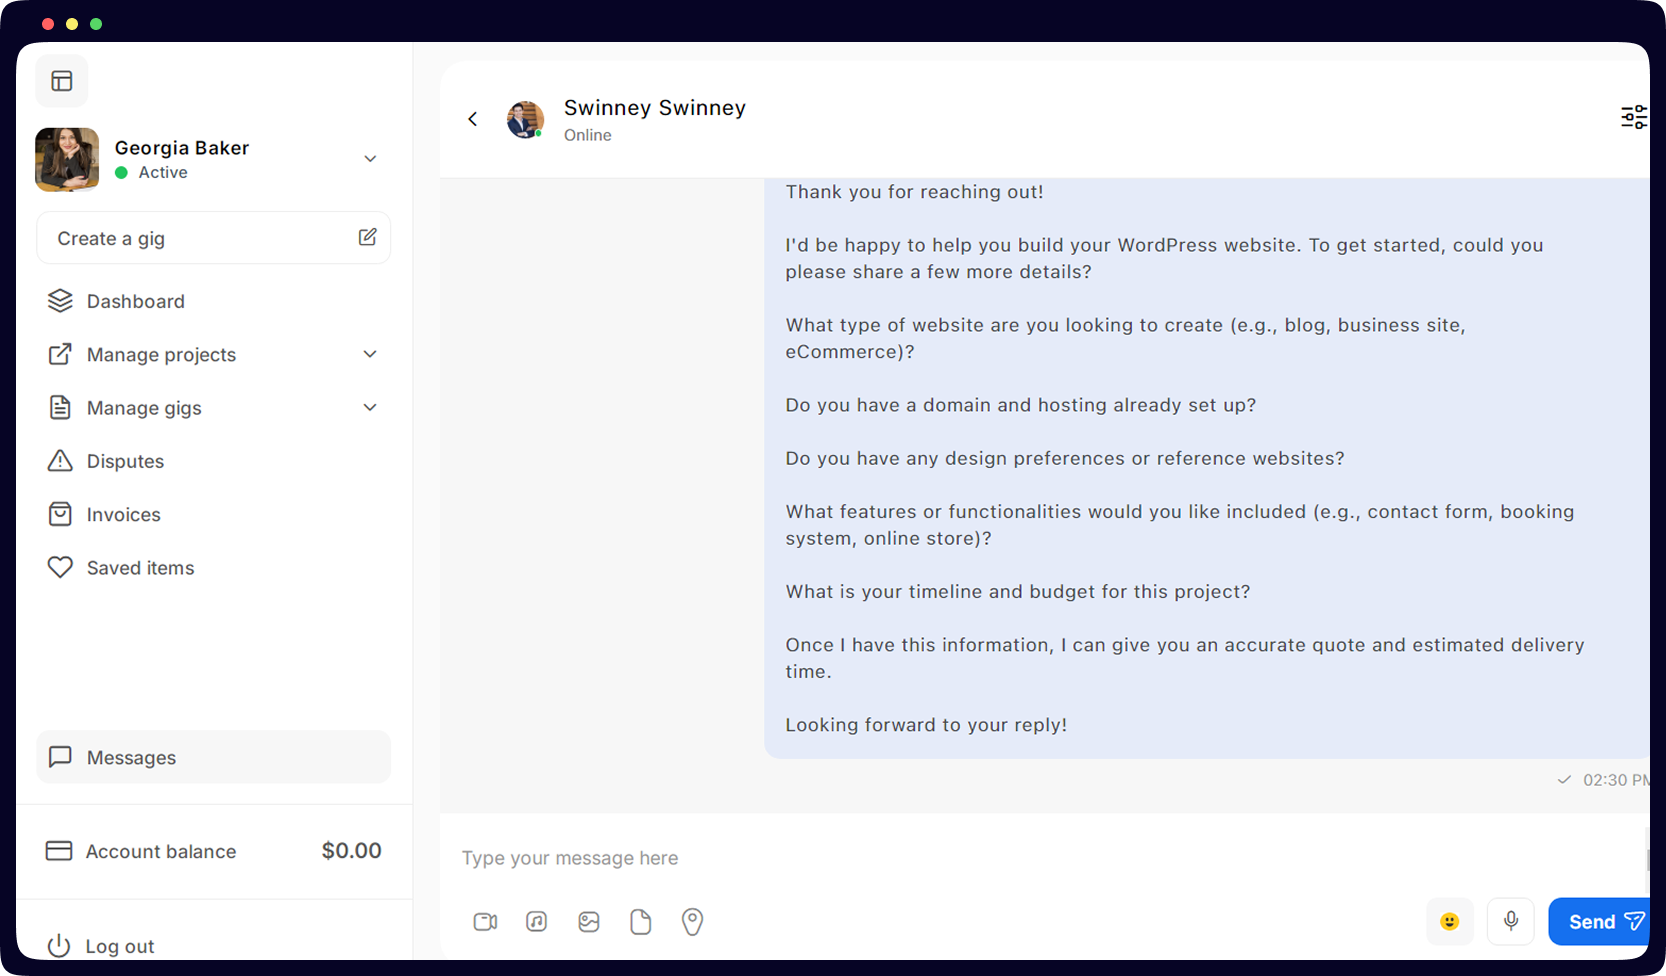Click the Invoices shopping bag icon
The image size is (1666, 976).
click(x=60, y=514)
